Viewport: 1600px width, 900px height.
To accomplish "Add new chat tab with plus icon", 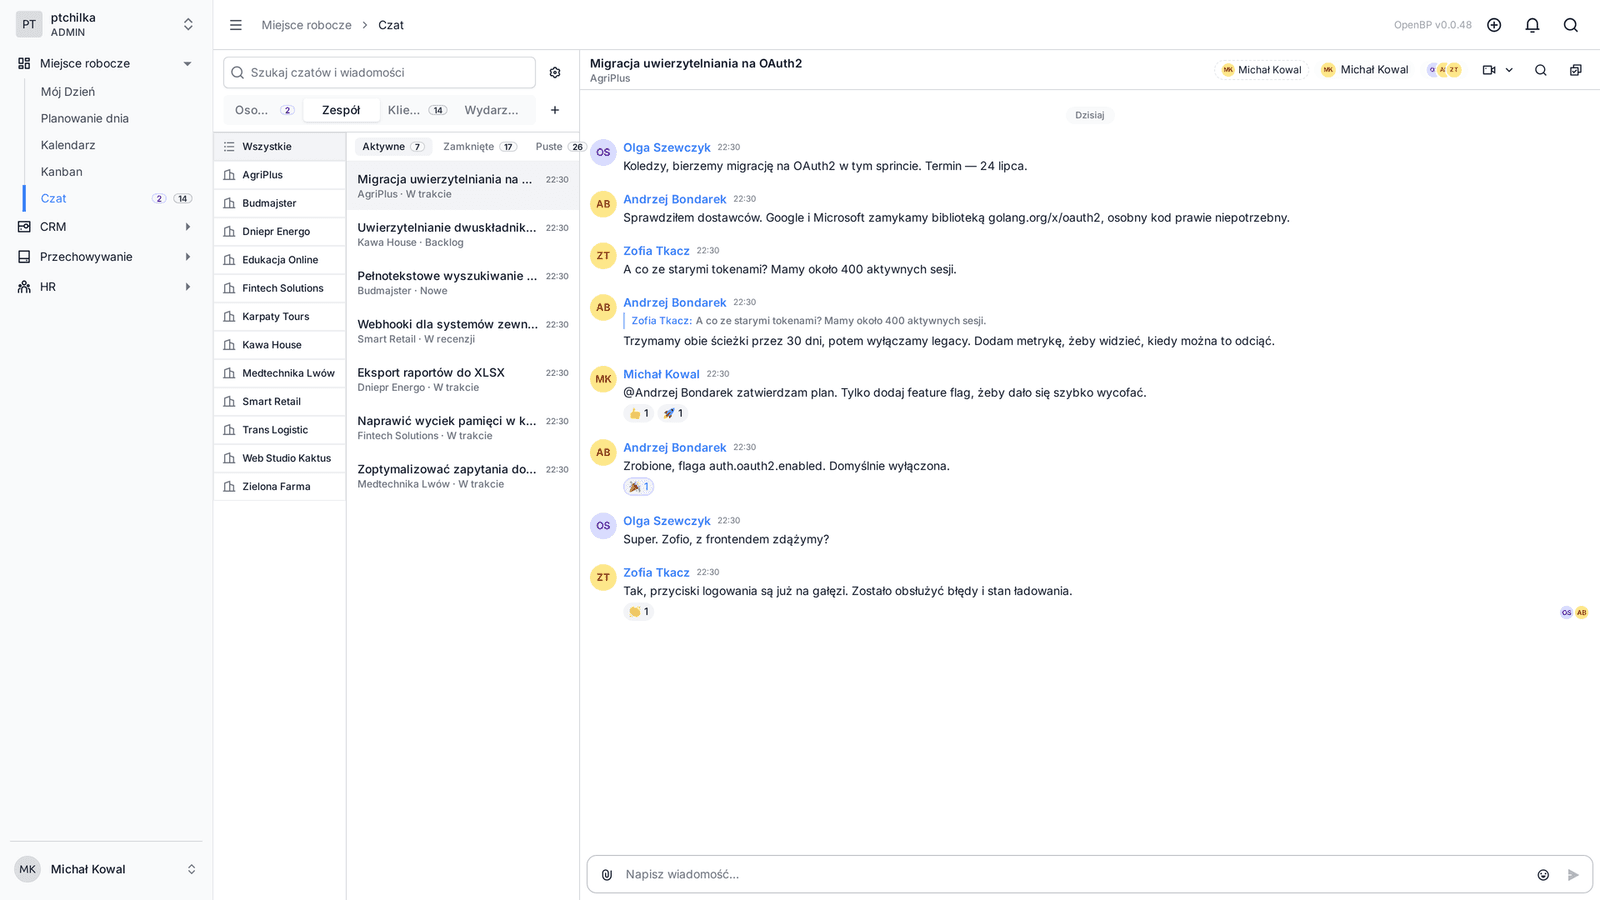I will coord(555,110).
